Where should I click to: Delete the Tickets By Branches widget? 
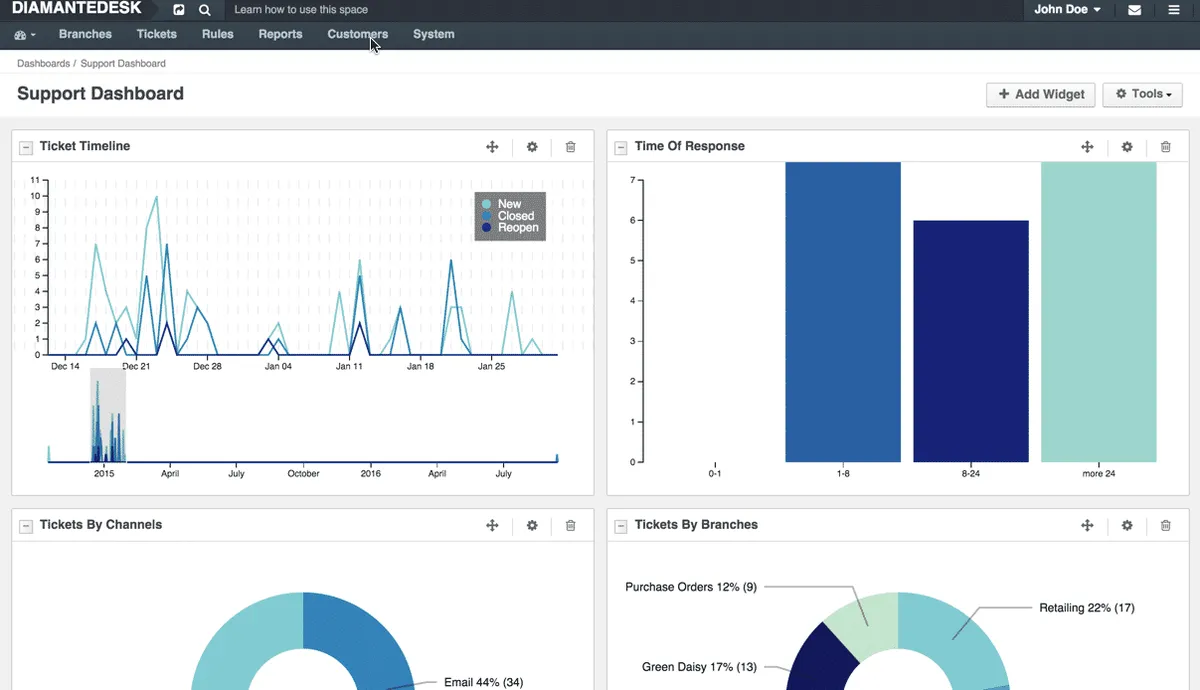pyautogui.click(x=1165, y=525)
